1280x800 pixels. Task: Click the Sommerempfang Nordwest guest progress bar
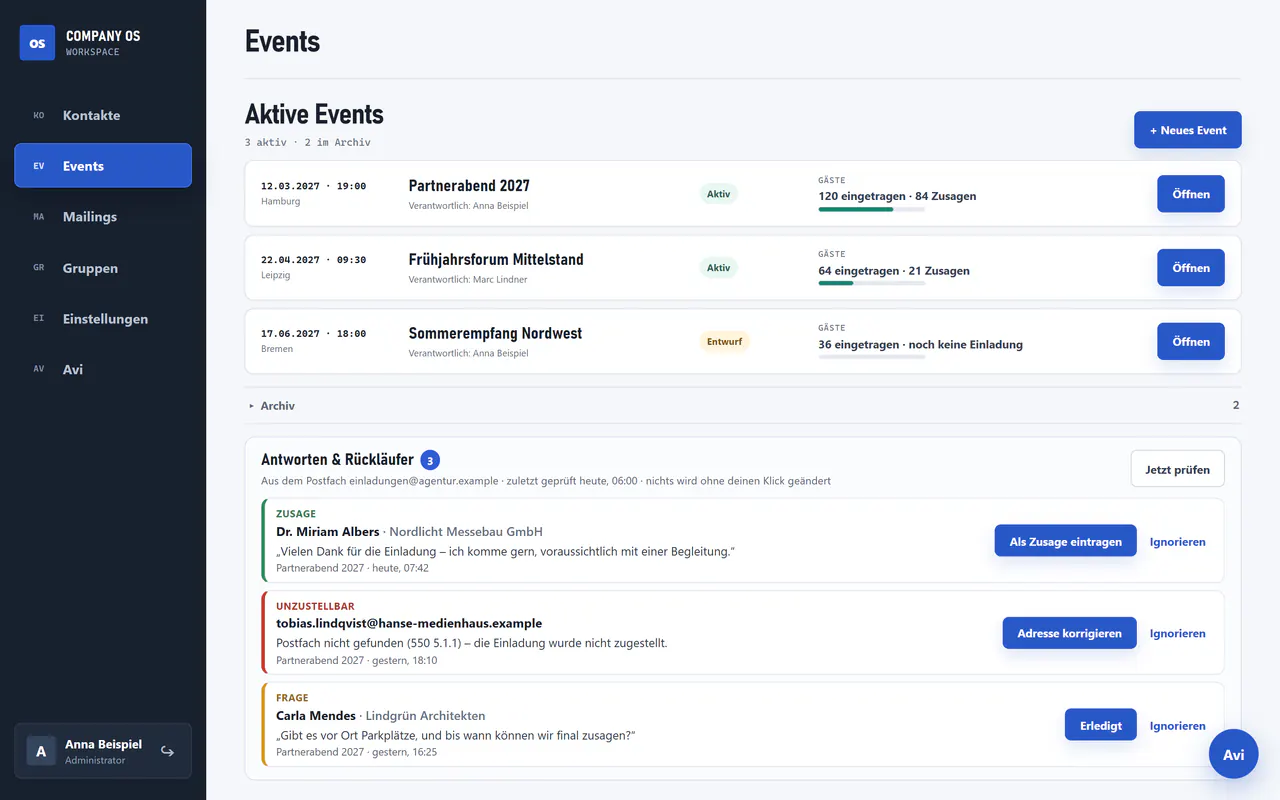pos(872,357)
